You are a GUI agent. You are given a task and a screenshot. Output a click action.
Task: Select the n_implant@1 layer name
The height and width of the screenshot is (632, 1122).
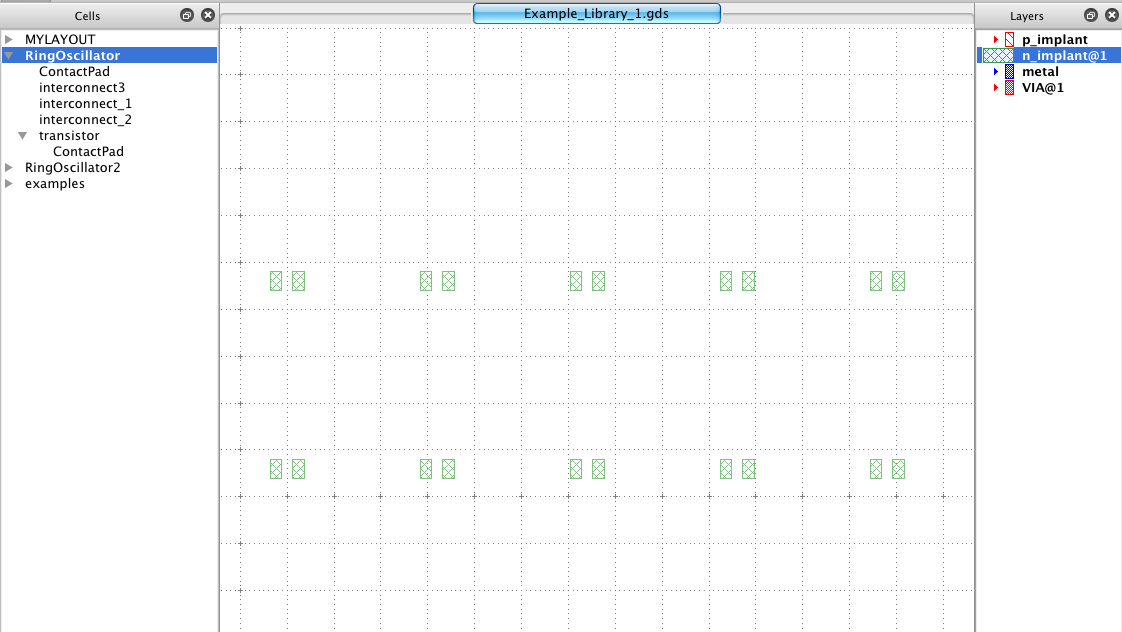pyautogui.click(x=1064, y=55)
